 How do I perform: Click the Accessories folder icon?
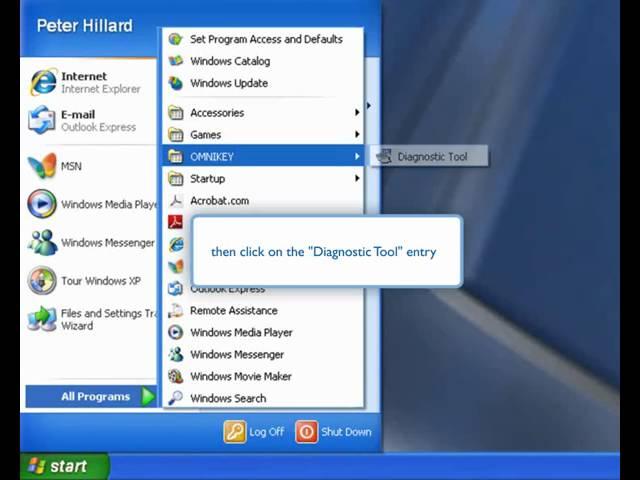[x=176, y=113]
